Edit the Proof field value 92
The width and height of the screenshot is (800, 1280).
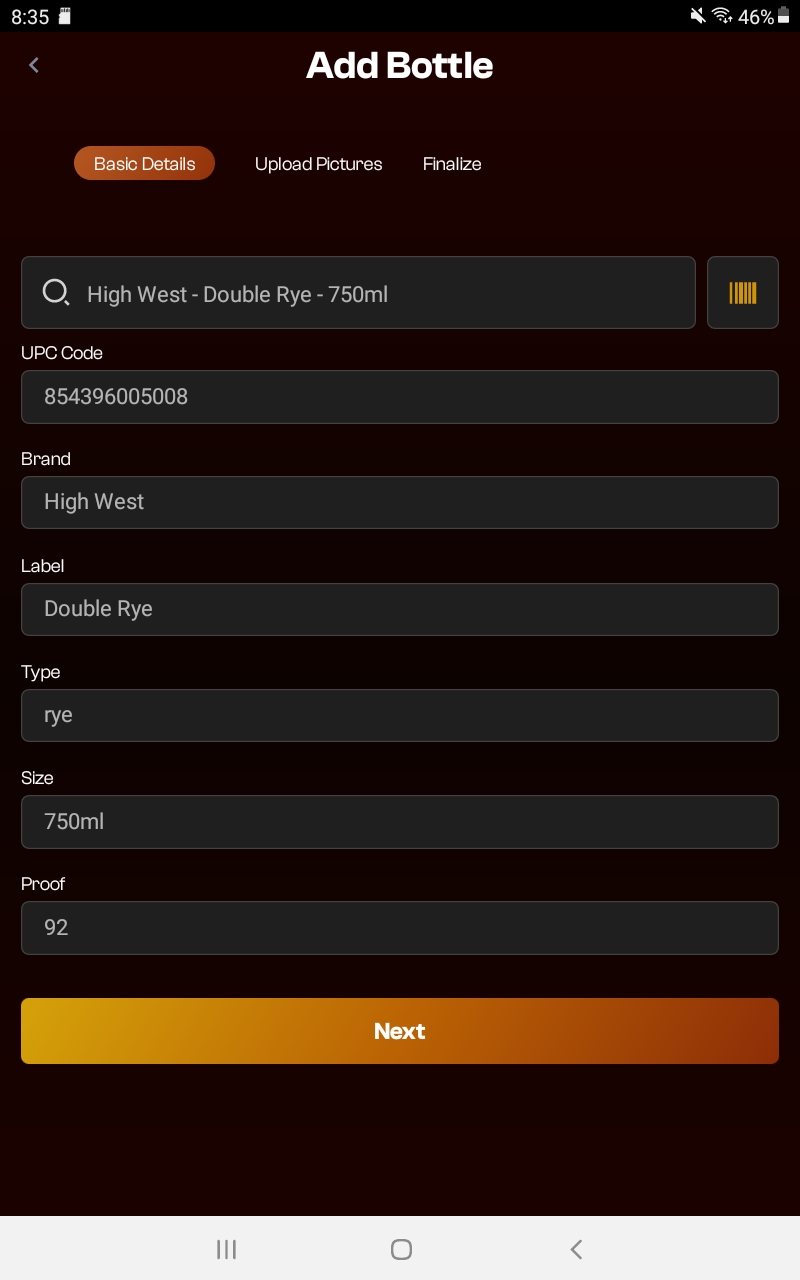point(400,928)
